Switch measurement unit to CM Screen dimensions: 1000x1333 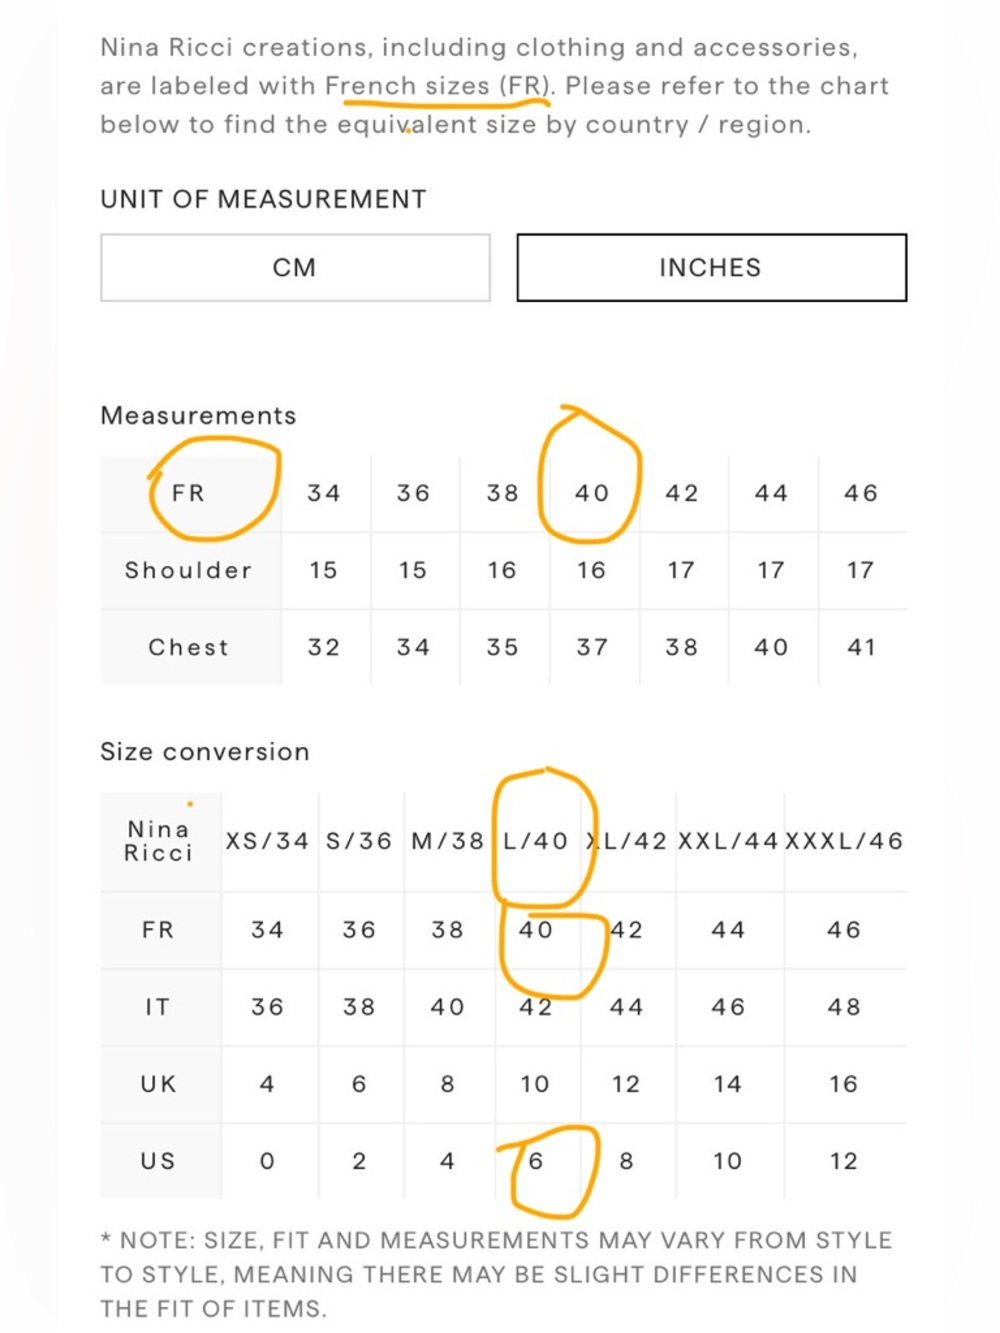coord(295,268)
